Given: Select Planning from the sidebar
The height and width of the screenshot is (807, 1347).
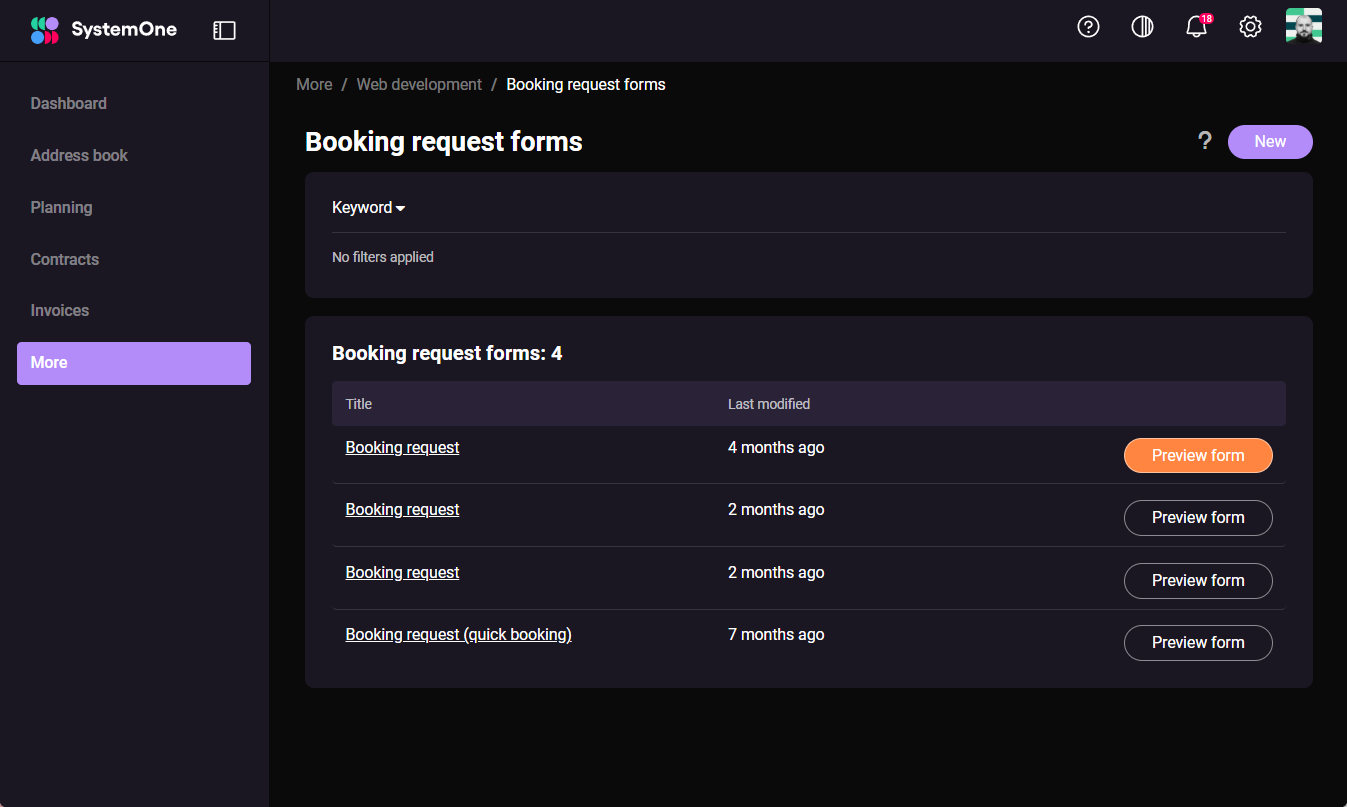Looking at the screenshot, I should coord(61,207).
